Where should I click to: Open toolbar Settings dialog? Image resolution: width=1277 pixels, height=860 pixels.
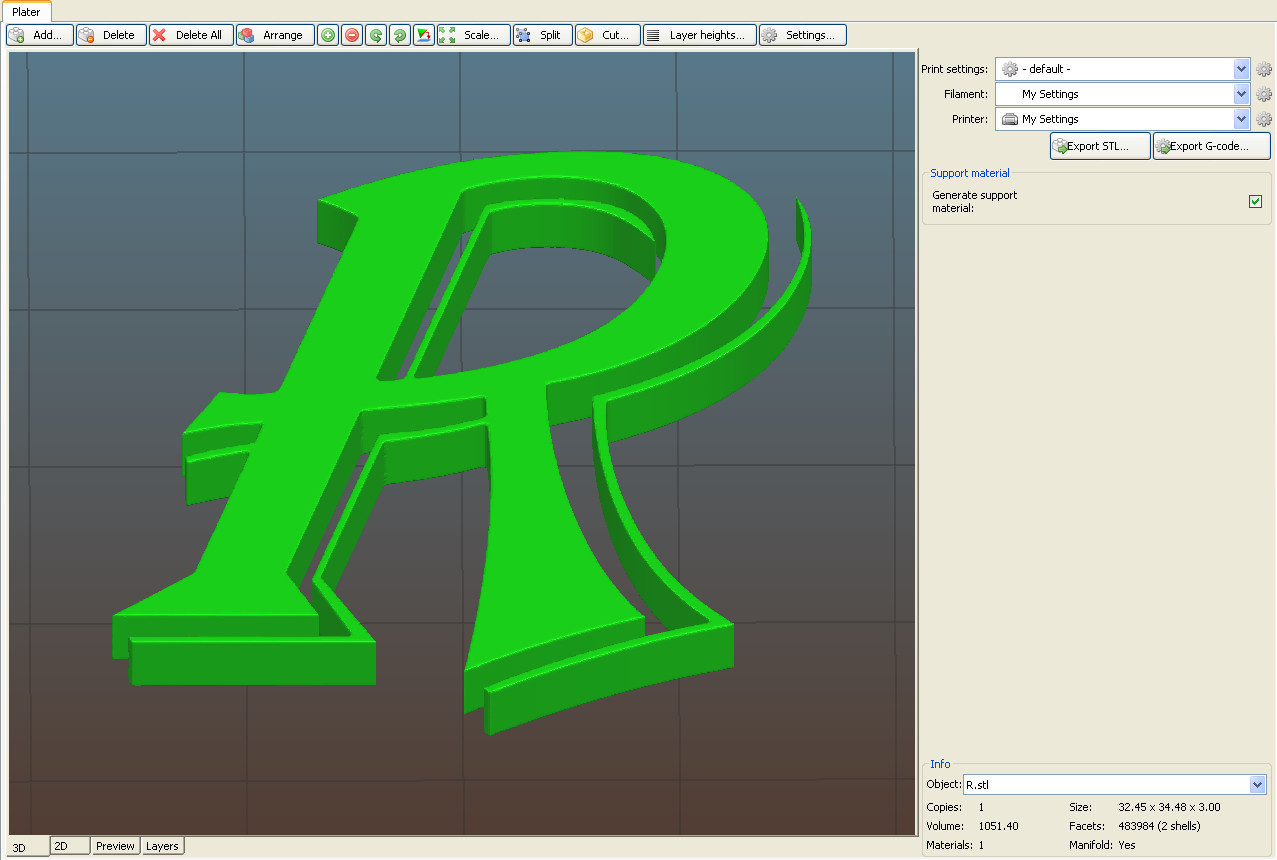click(x=802, y=34)
